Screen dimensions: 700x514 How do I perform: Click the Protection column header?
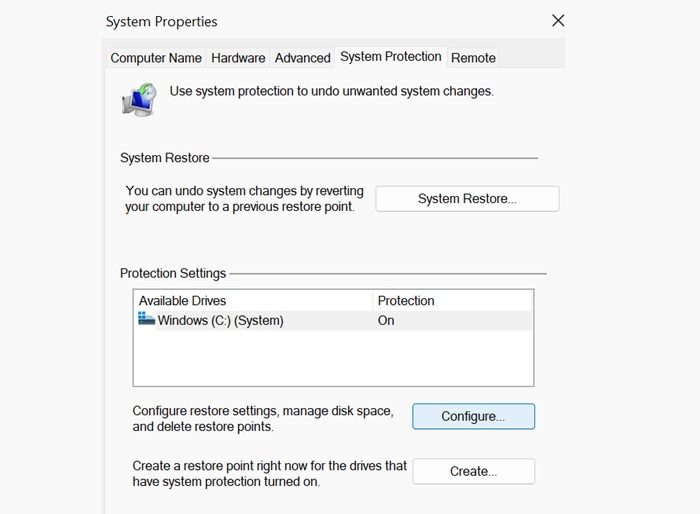[405, 300]
